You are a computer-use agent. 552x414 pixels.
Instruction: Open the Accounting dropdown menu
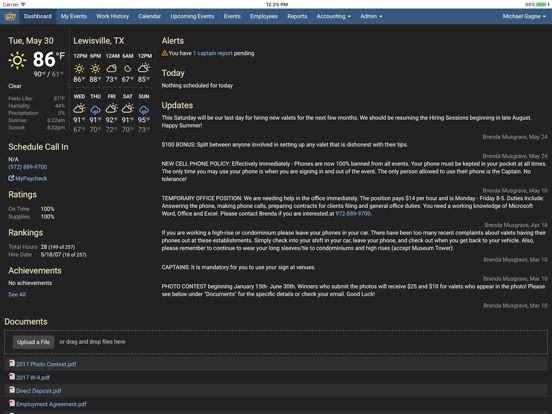333,16
